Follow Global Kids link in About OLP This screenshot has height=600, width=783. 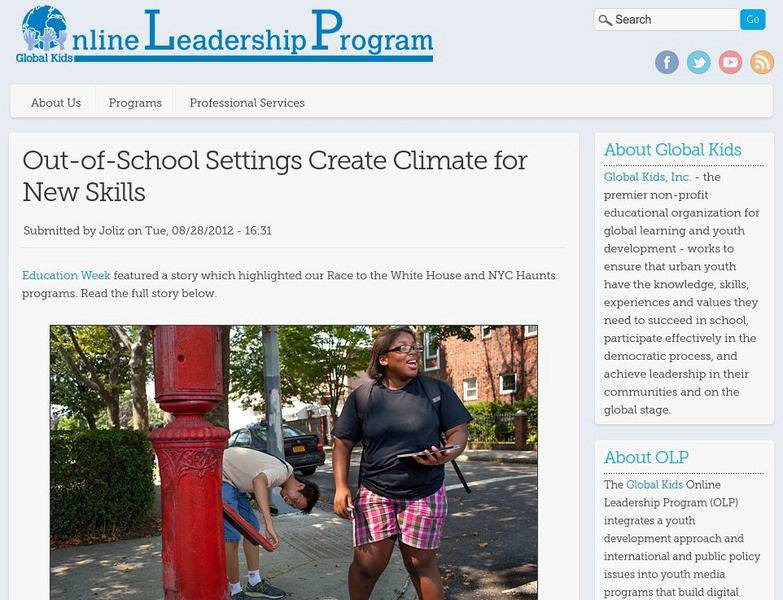click(x=655, y=484)
